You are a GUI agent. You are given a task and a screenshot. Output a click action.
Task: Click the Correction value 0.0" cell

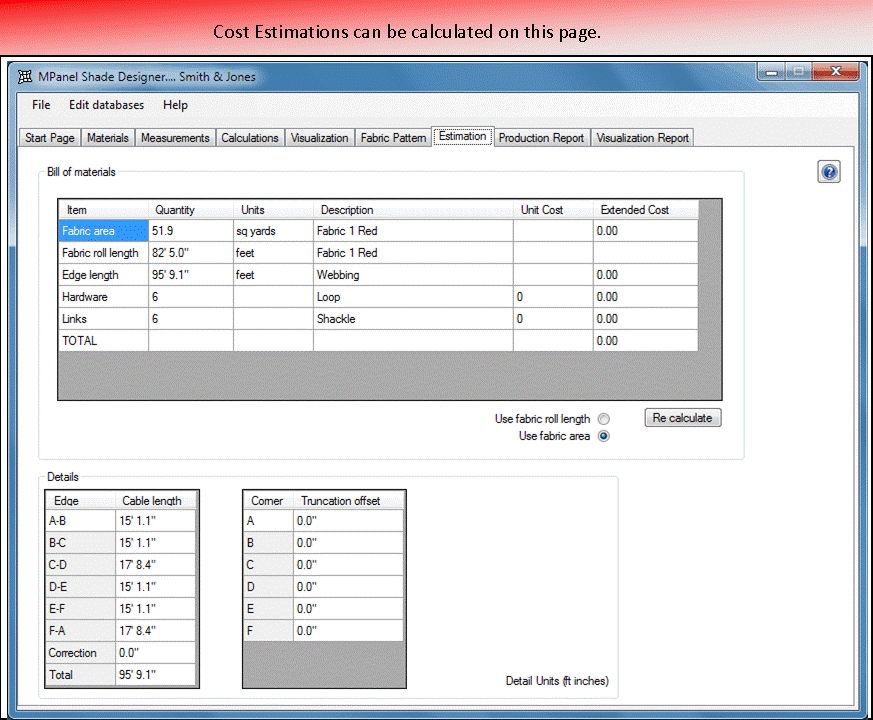pos(156,653)
